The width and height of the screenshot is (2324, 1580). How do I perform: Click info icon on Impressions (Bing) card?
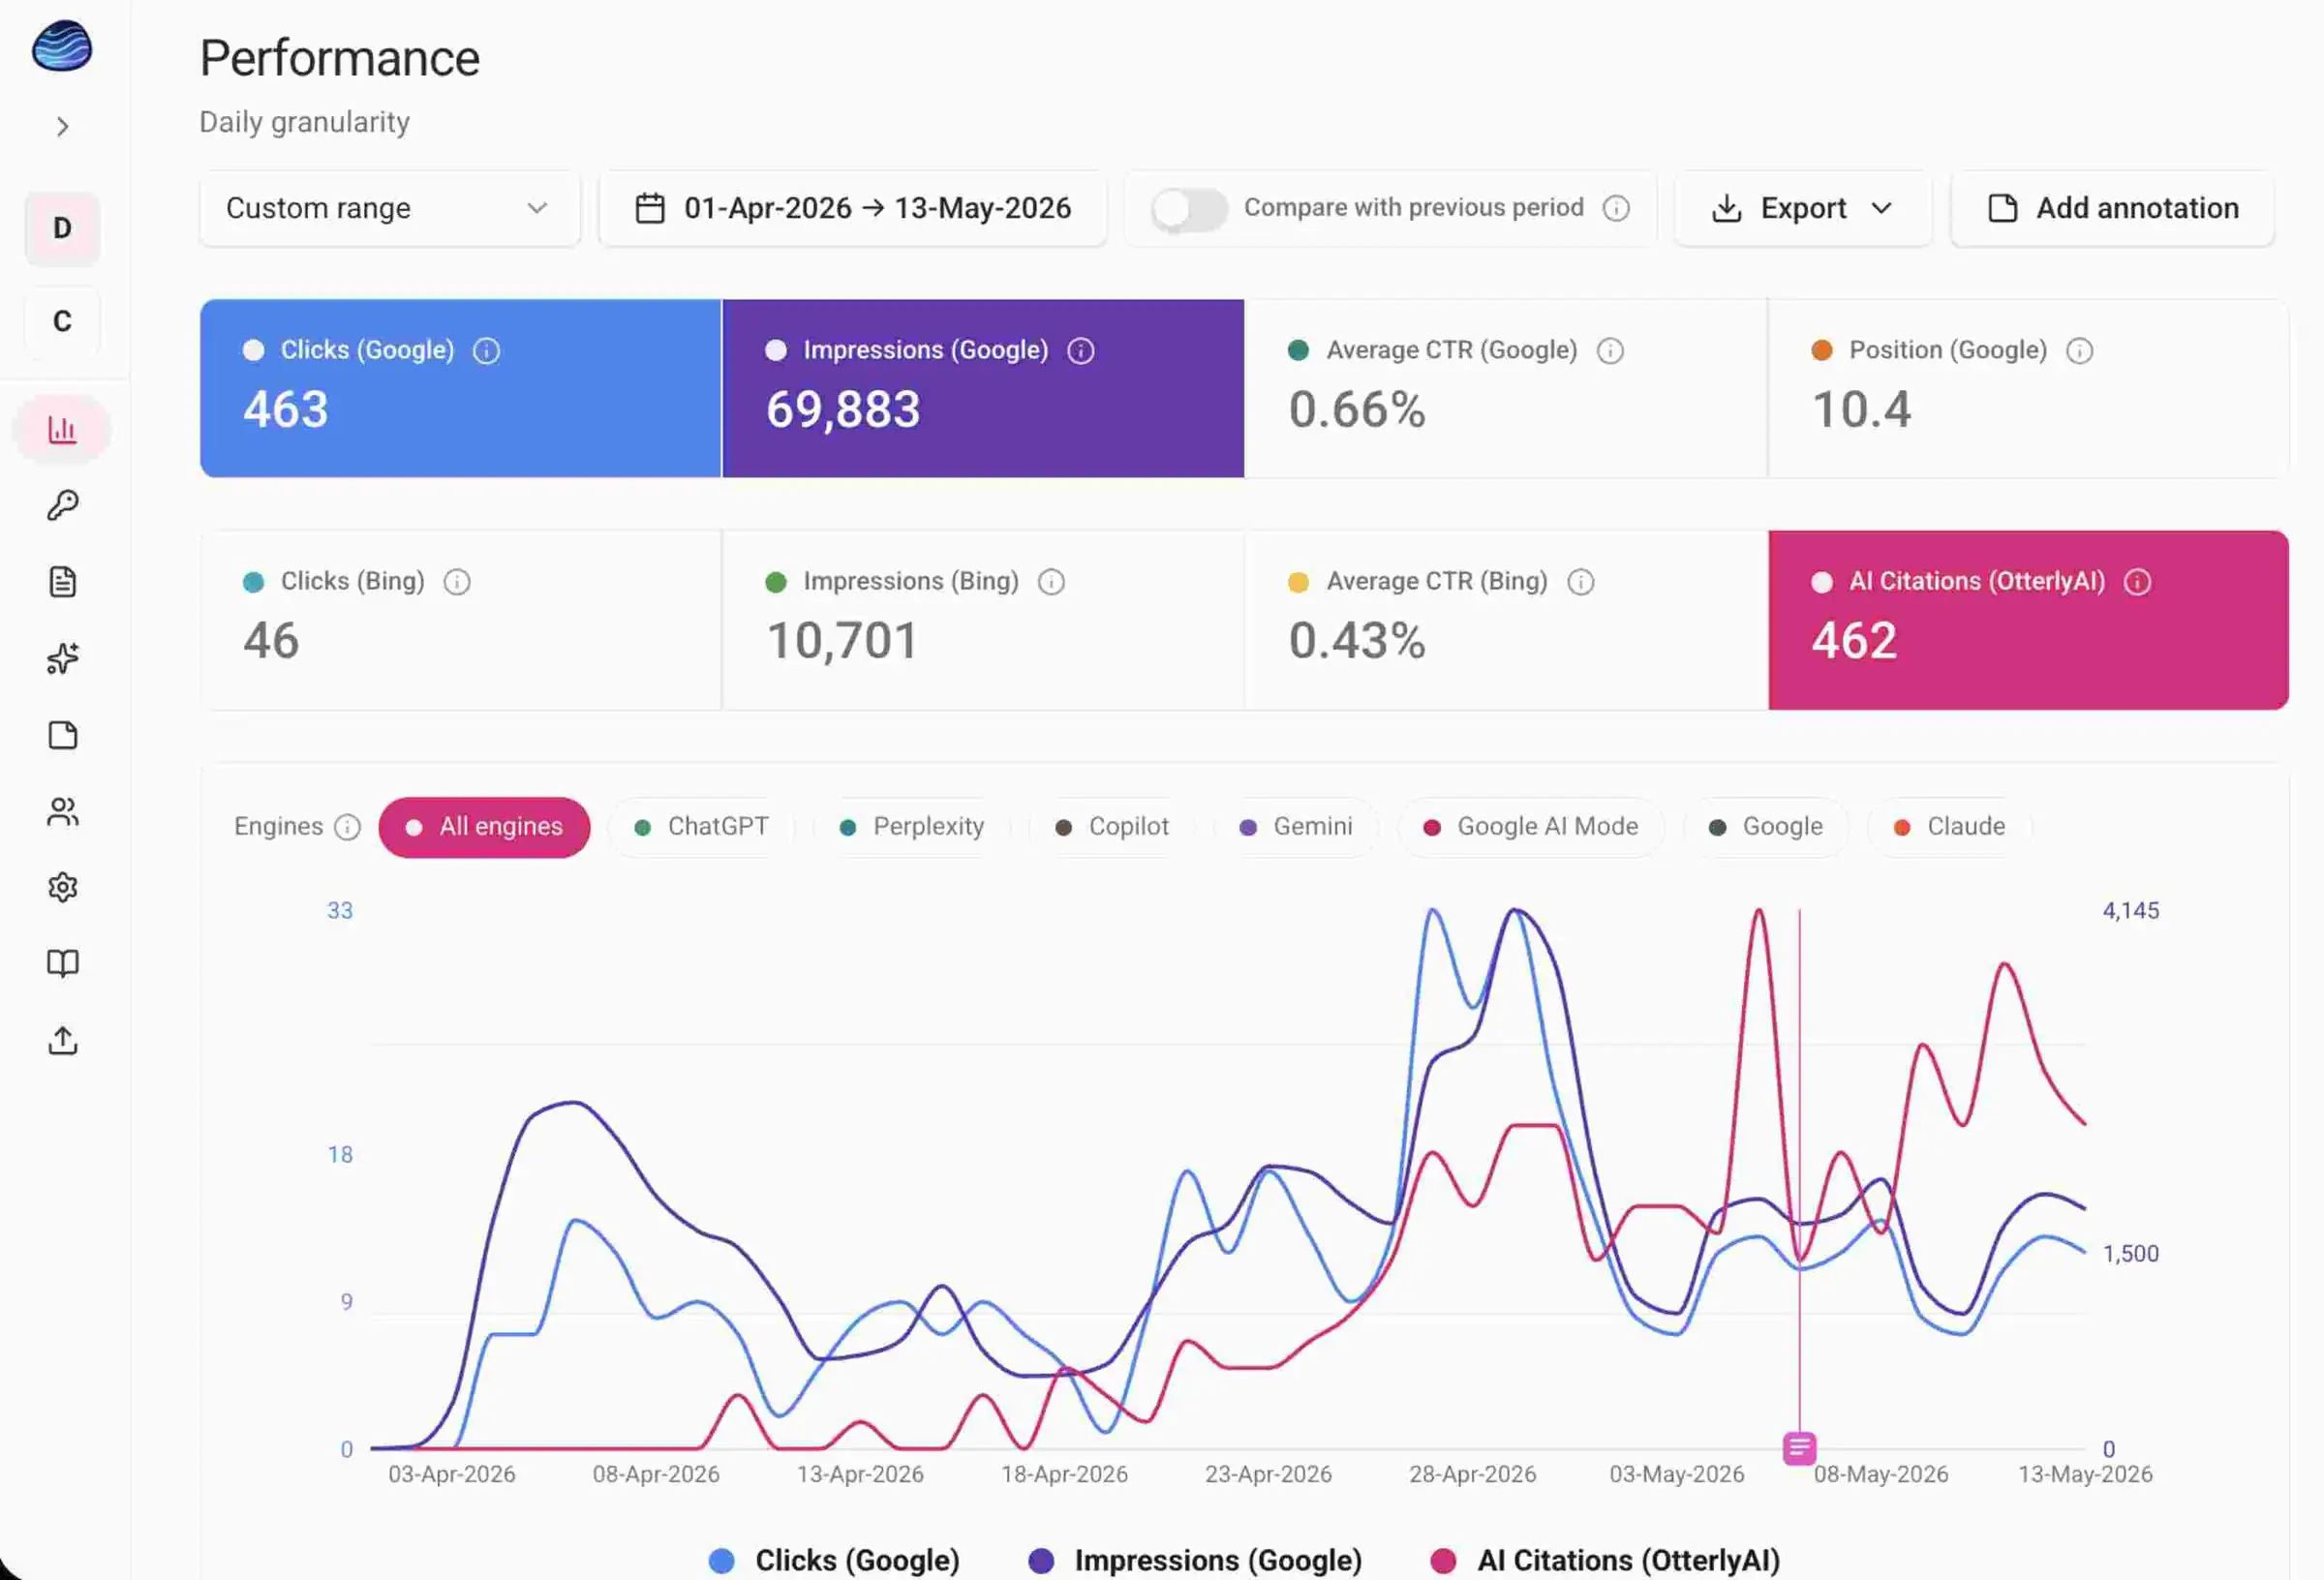1051,582
